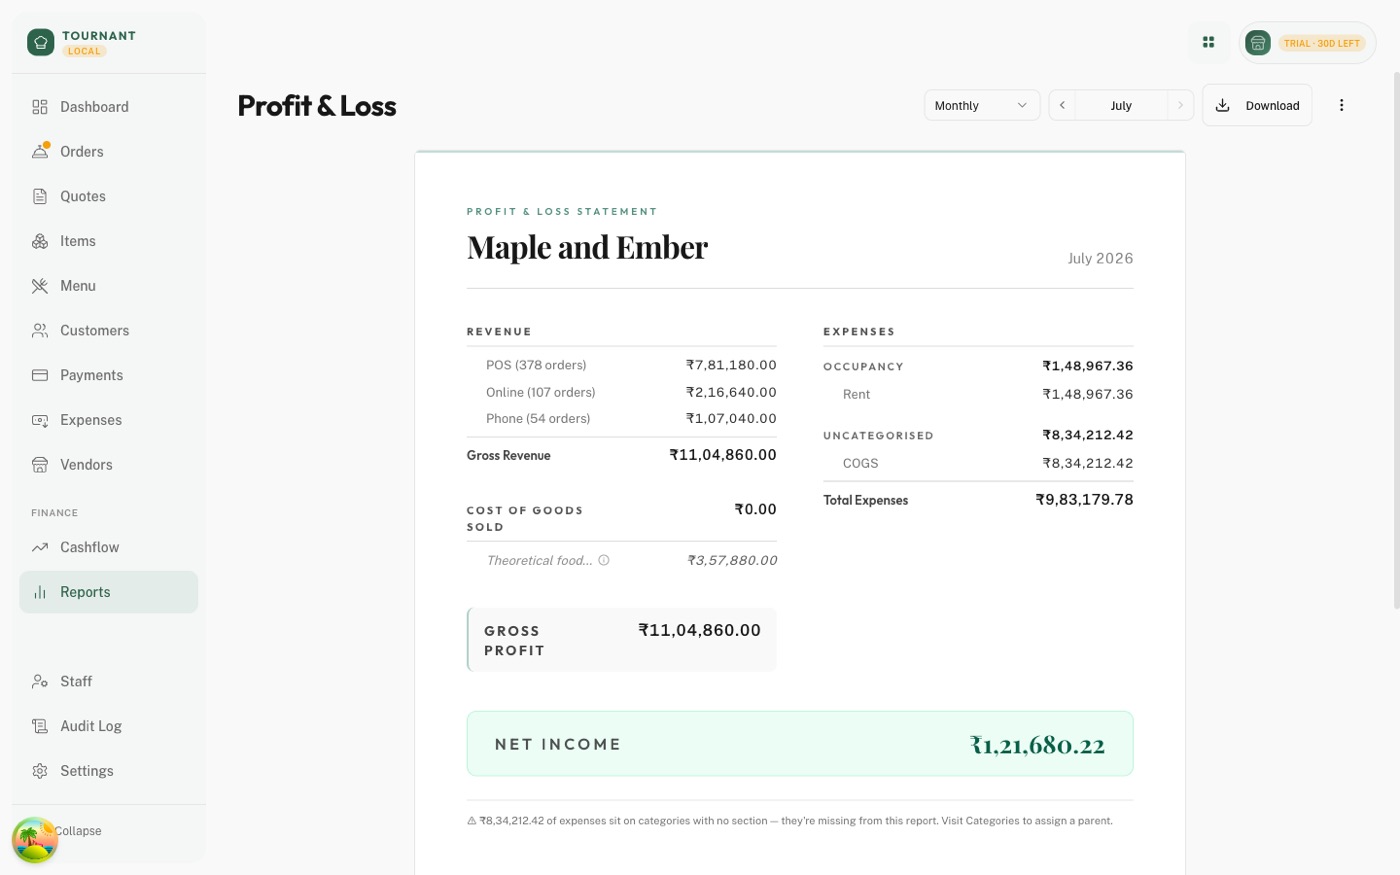Image resolution: width=1400 pixels, height=875 pixels.
Task: Open the Settings gear icon
Action: pyautogui.click(x=40, y=771)
